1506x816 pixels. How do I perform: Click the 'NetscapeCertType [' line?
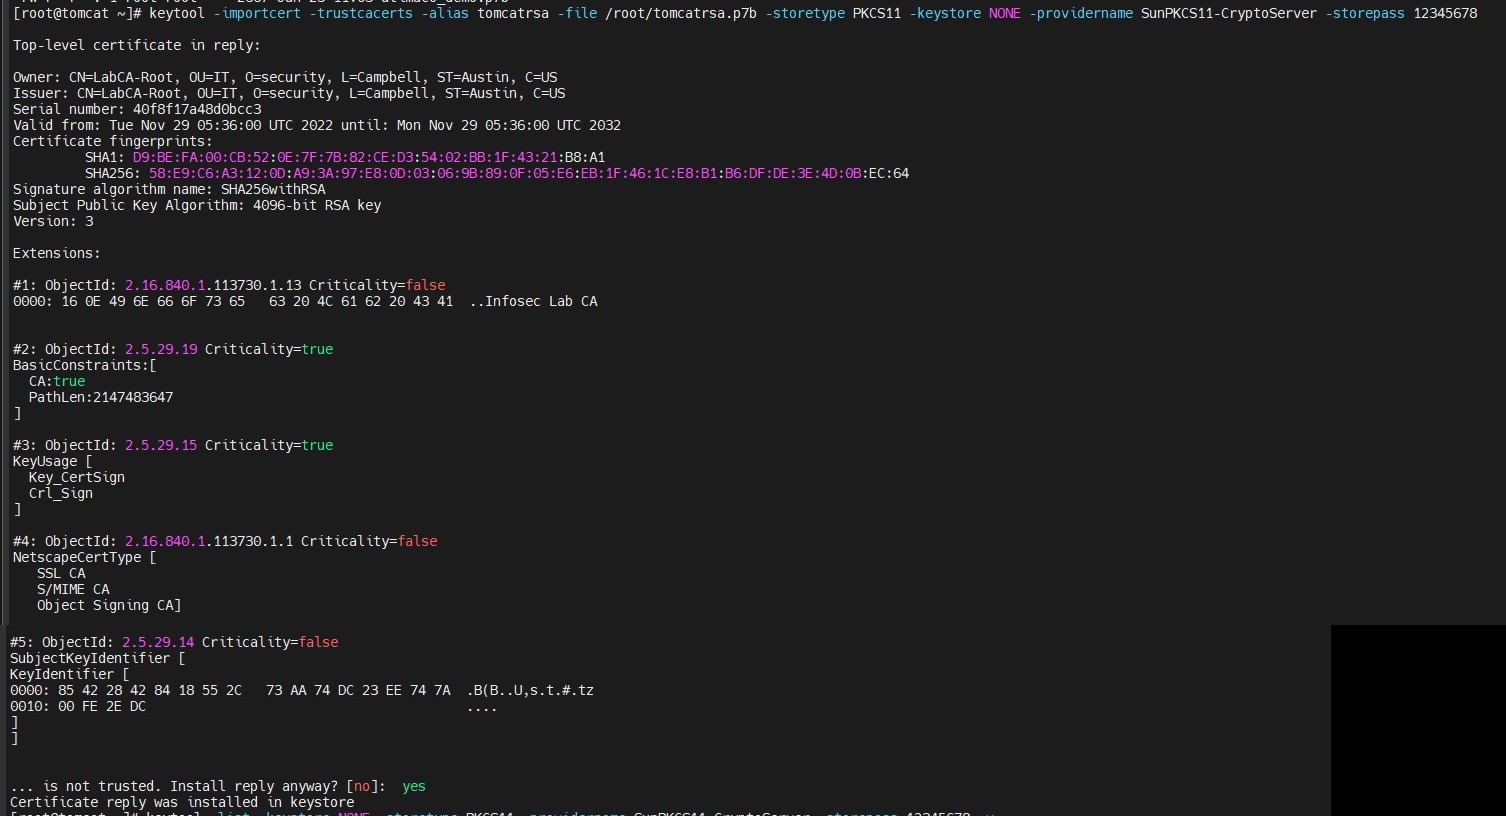point(85,557)
